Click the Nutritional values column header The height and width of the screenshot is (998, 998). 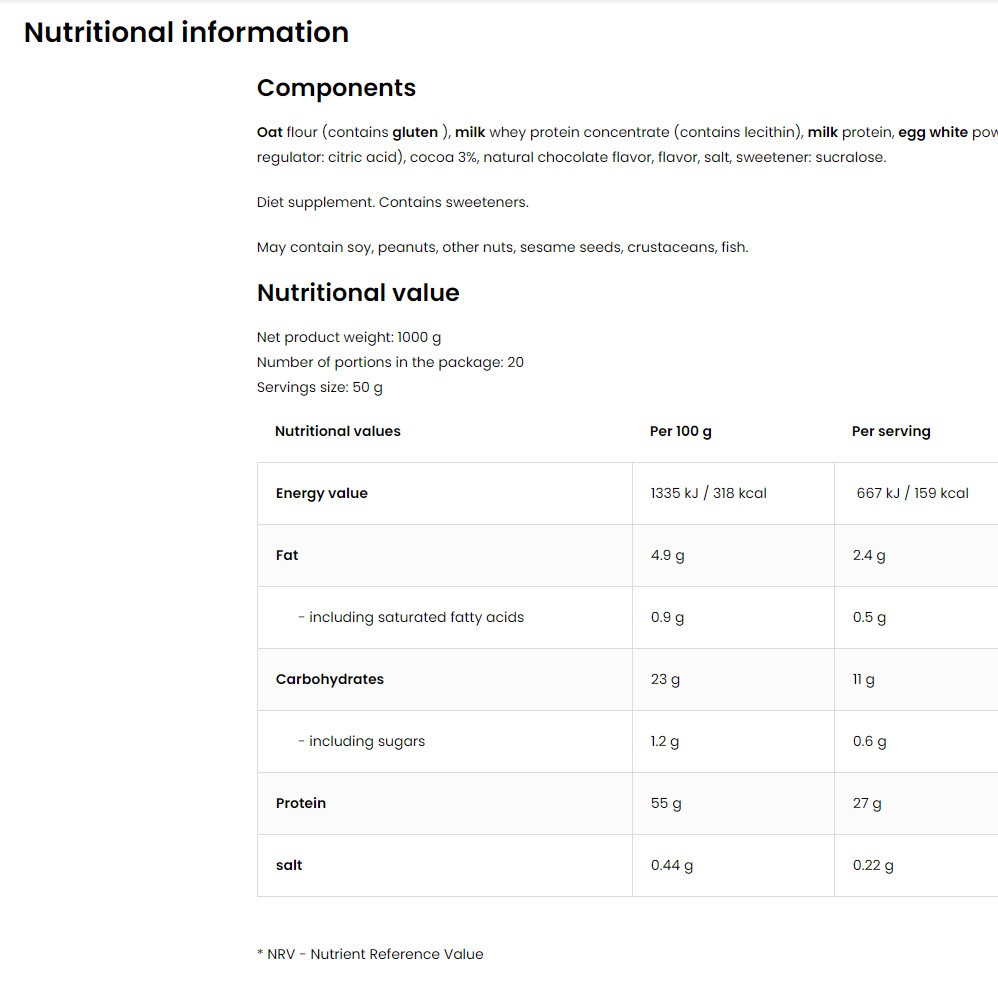338,432
